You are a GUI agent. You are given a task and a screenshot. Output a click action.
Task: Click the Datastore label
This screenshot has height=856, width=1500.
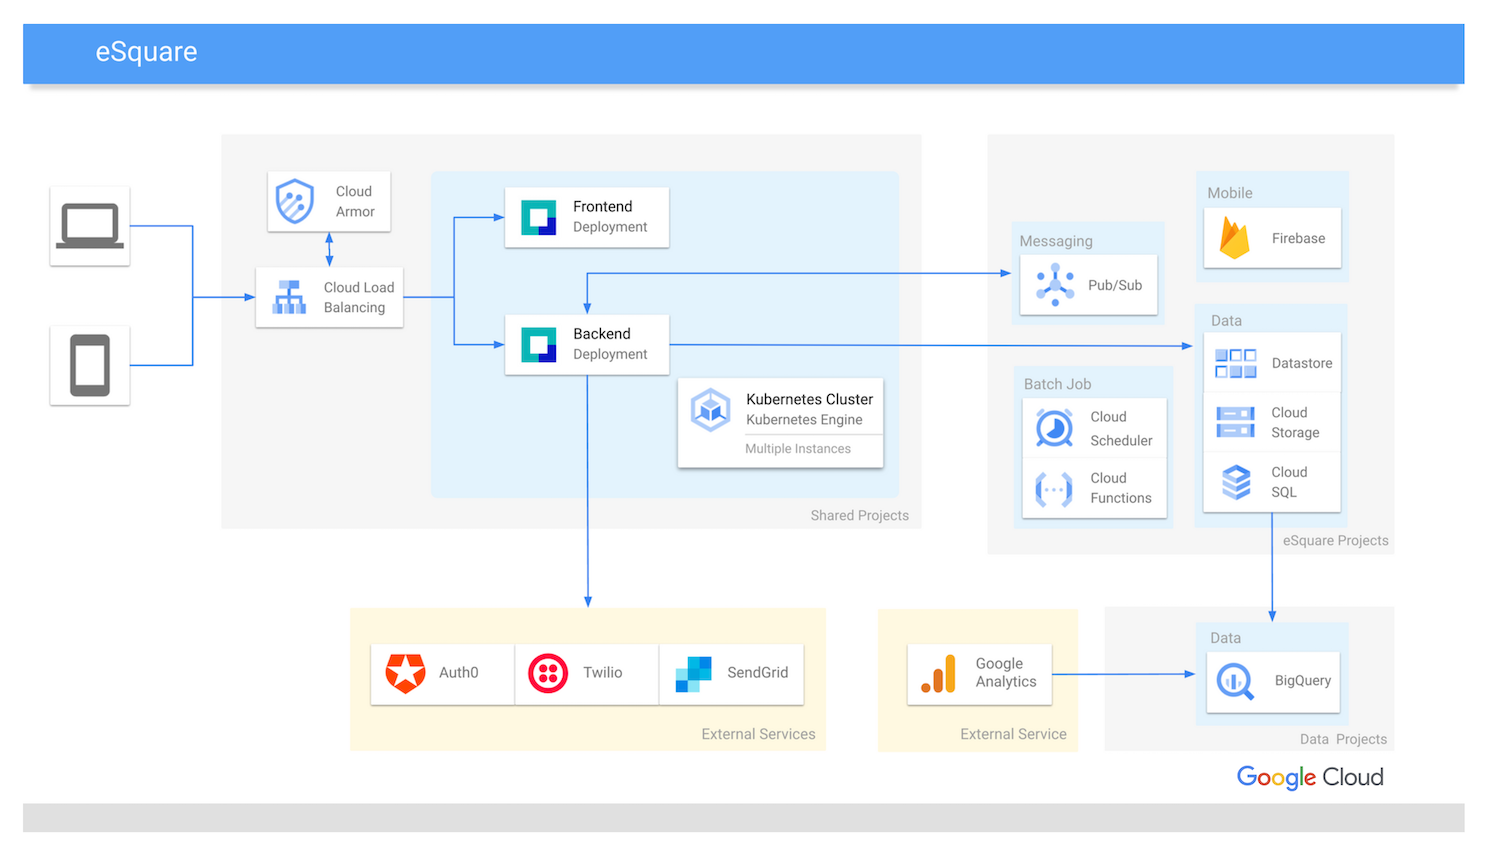click(1302, 363)
